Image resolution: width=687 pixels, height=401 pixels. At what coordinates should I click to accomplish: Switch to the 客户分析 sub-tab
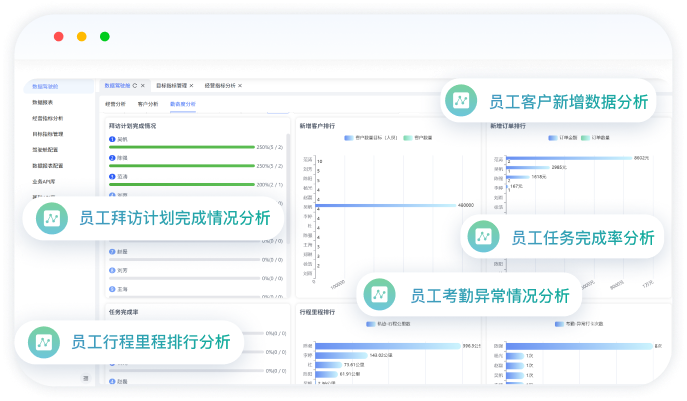[147, 103]
